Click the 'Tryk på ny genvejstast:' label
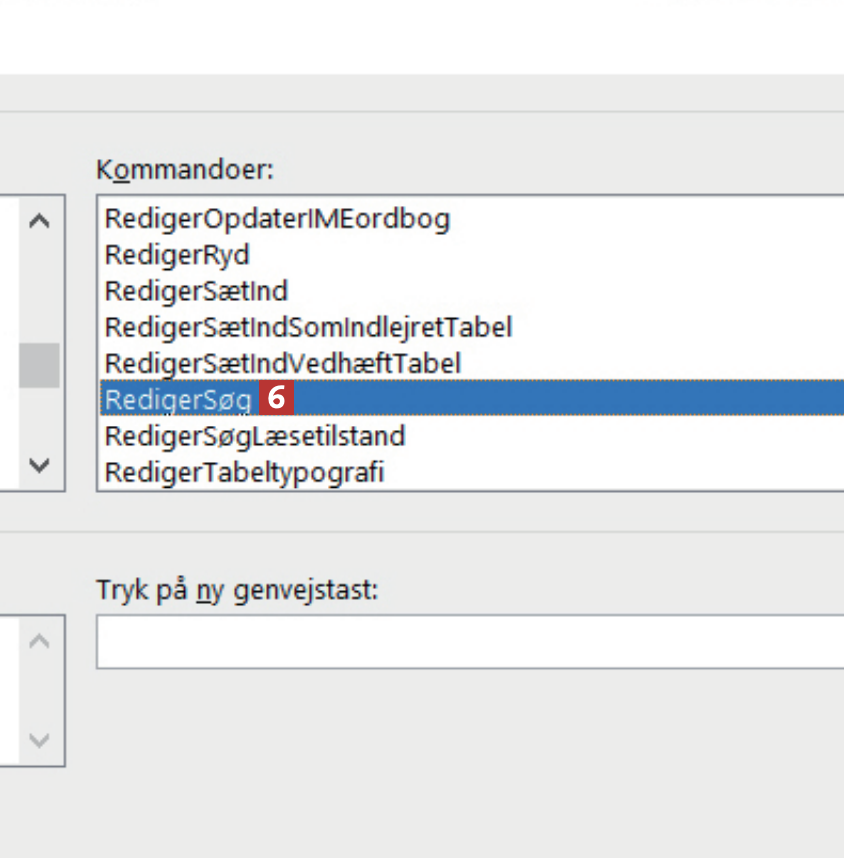Viewport: 844px width, 858px height. pyautogui.click(x=237, y=590)
